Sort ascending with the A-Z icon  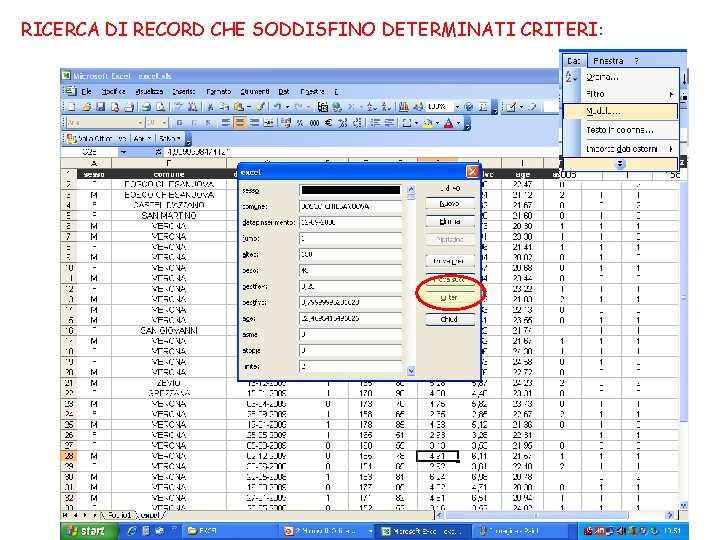click(x=371, y=107)
